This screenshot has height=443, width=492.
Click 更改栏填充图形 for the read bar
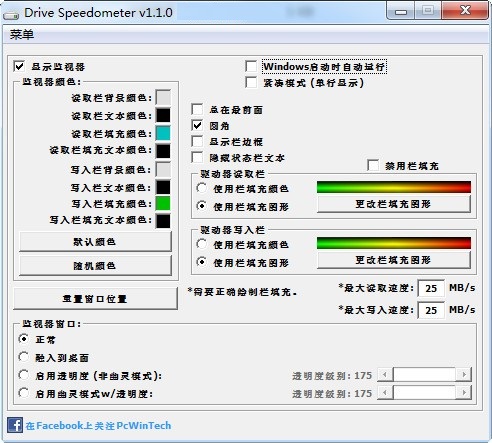(394, 204)
